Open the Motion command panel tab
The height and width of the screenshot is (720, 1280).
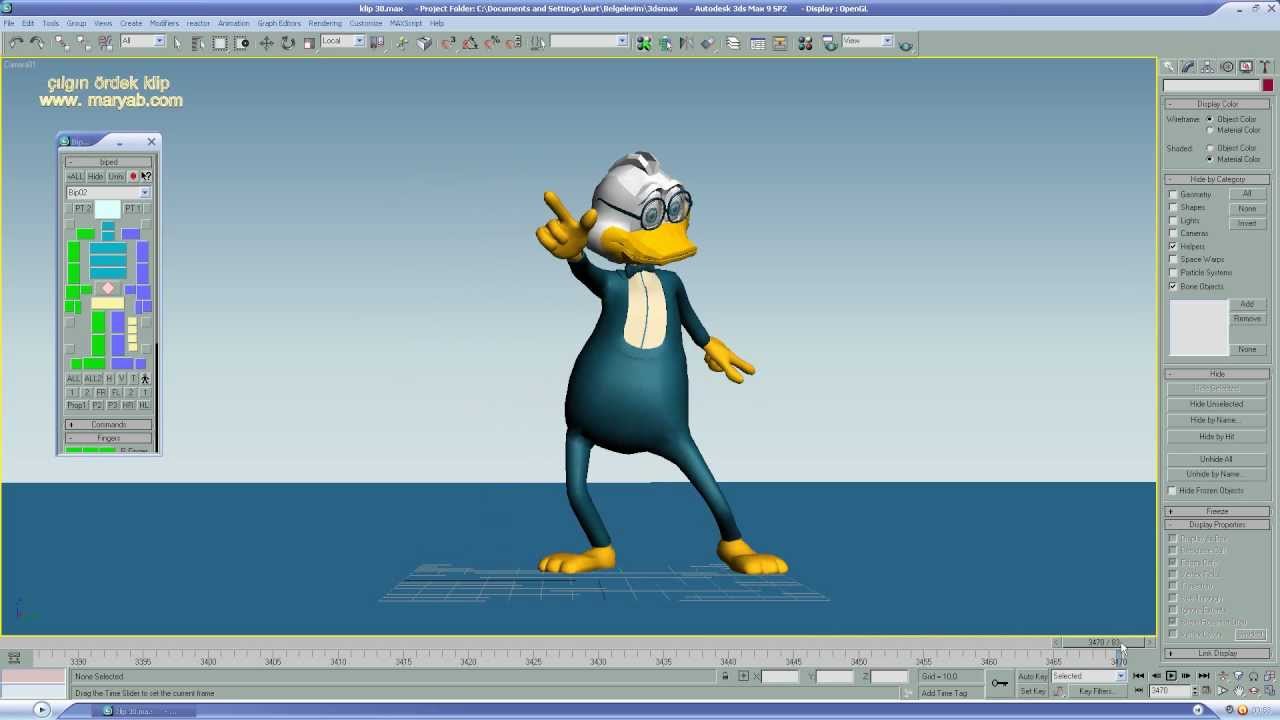1227,67
